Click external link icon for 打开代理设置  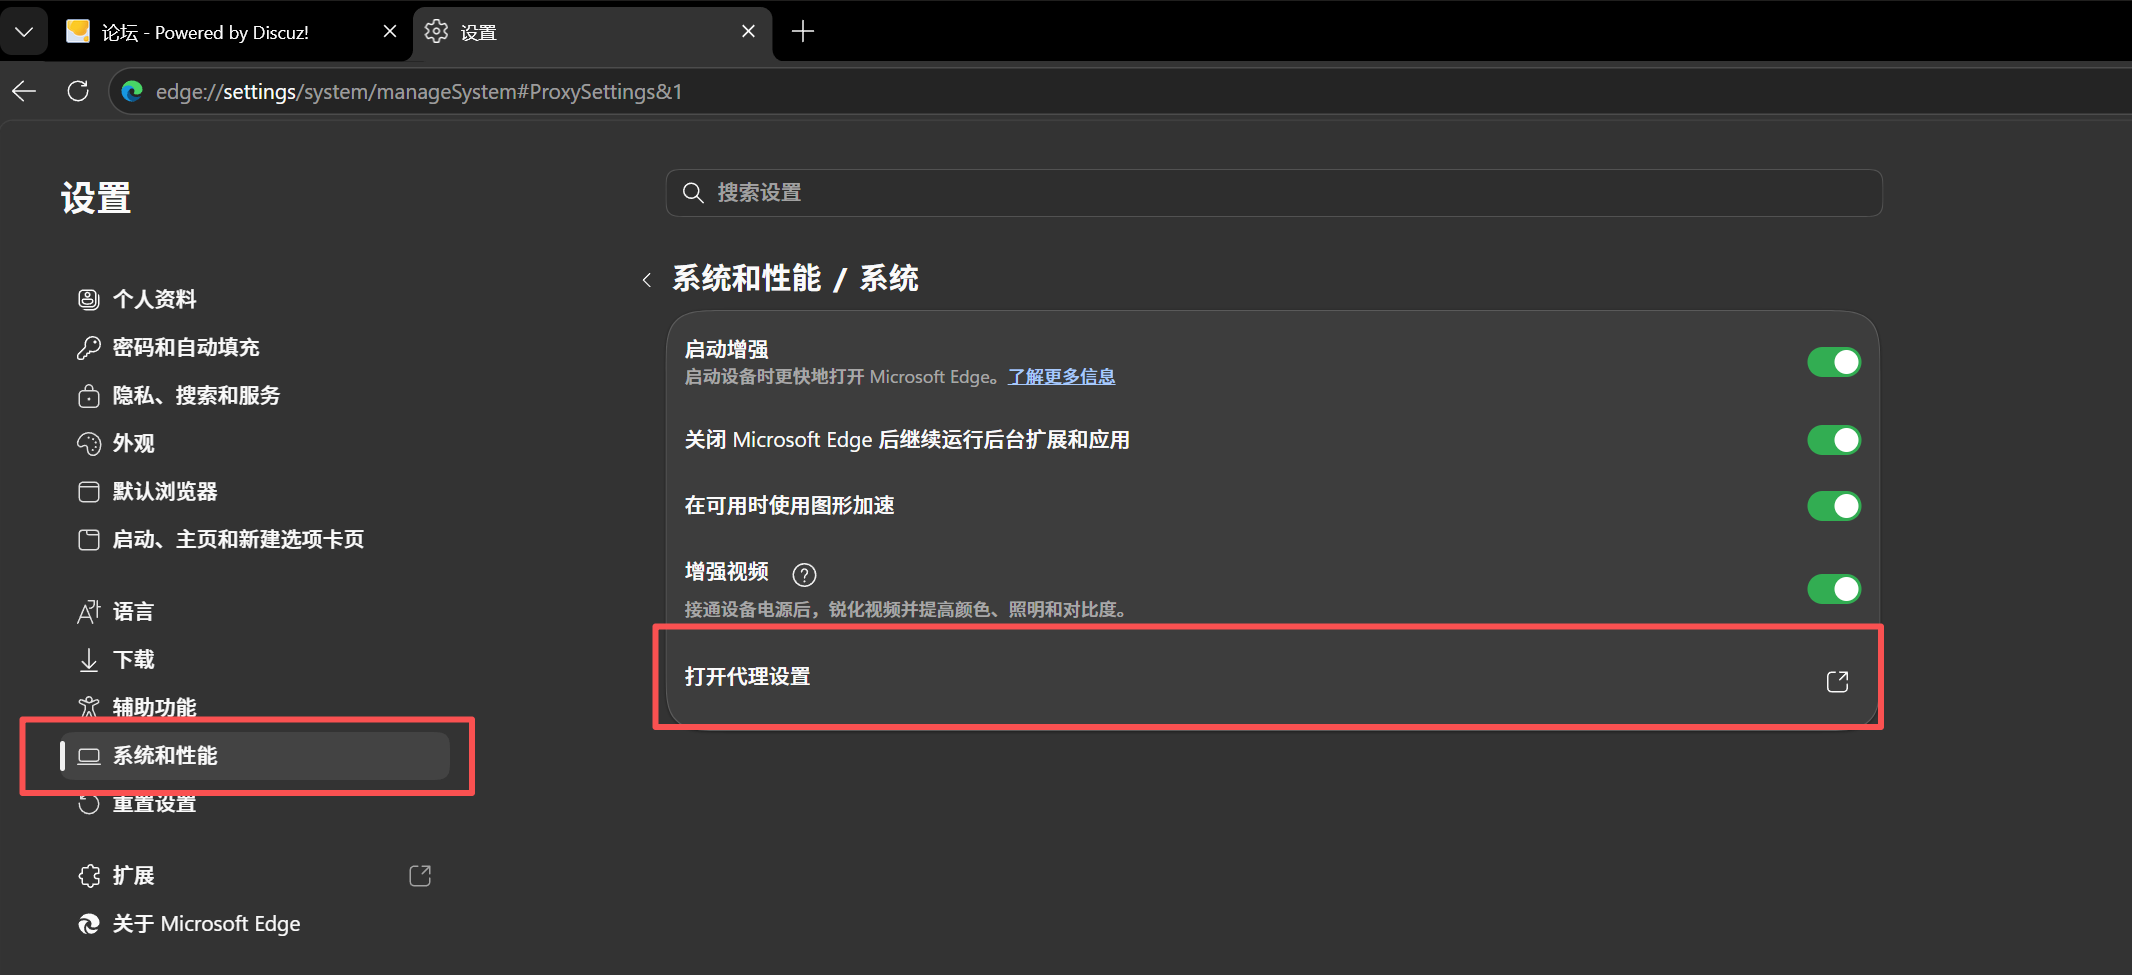pos(1837,681)
